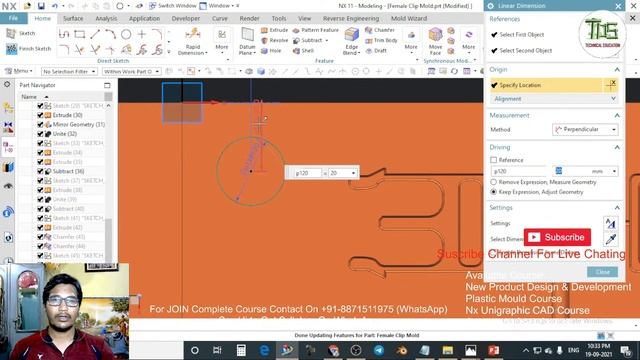Click the Close button in dialog
Image resolution: width=640 pixels, height=360 pixels.
(602, 272)
